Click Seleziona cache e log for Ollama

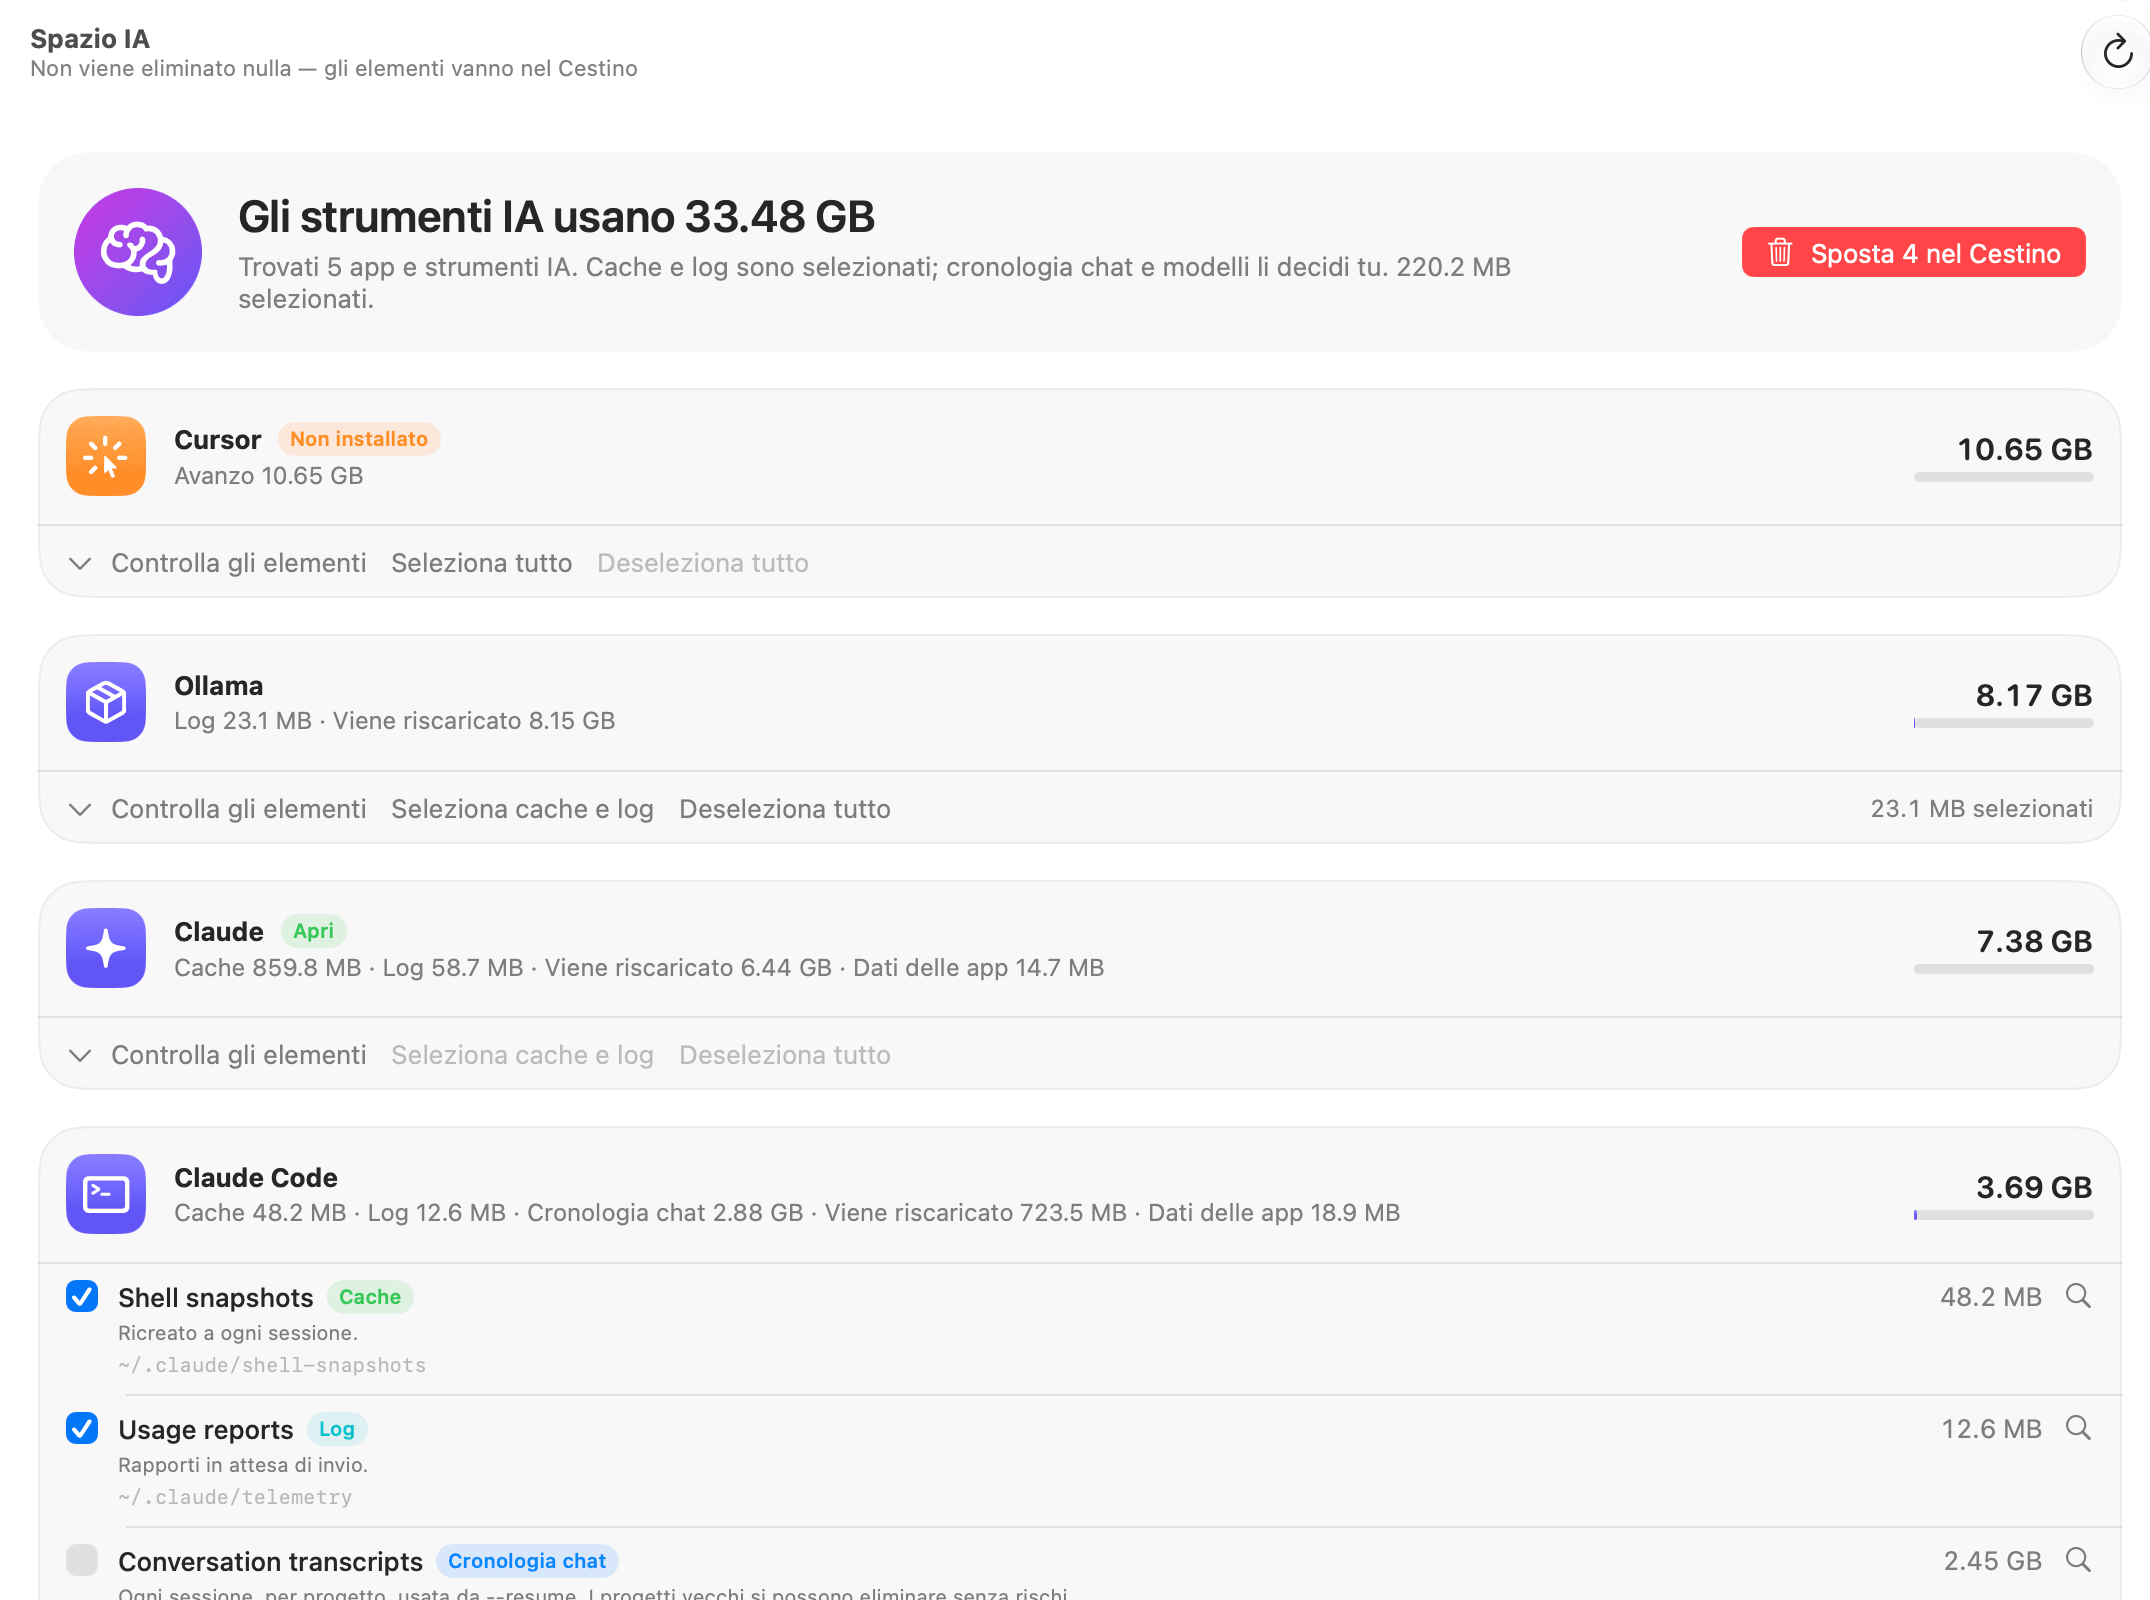(x=522, y=809)
